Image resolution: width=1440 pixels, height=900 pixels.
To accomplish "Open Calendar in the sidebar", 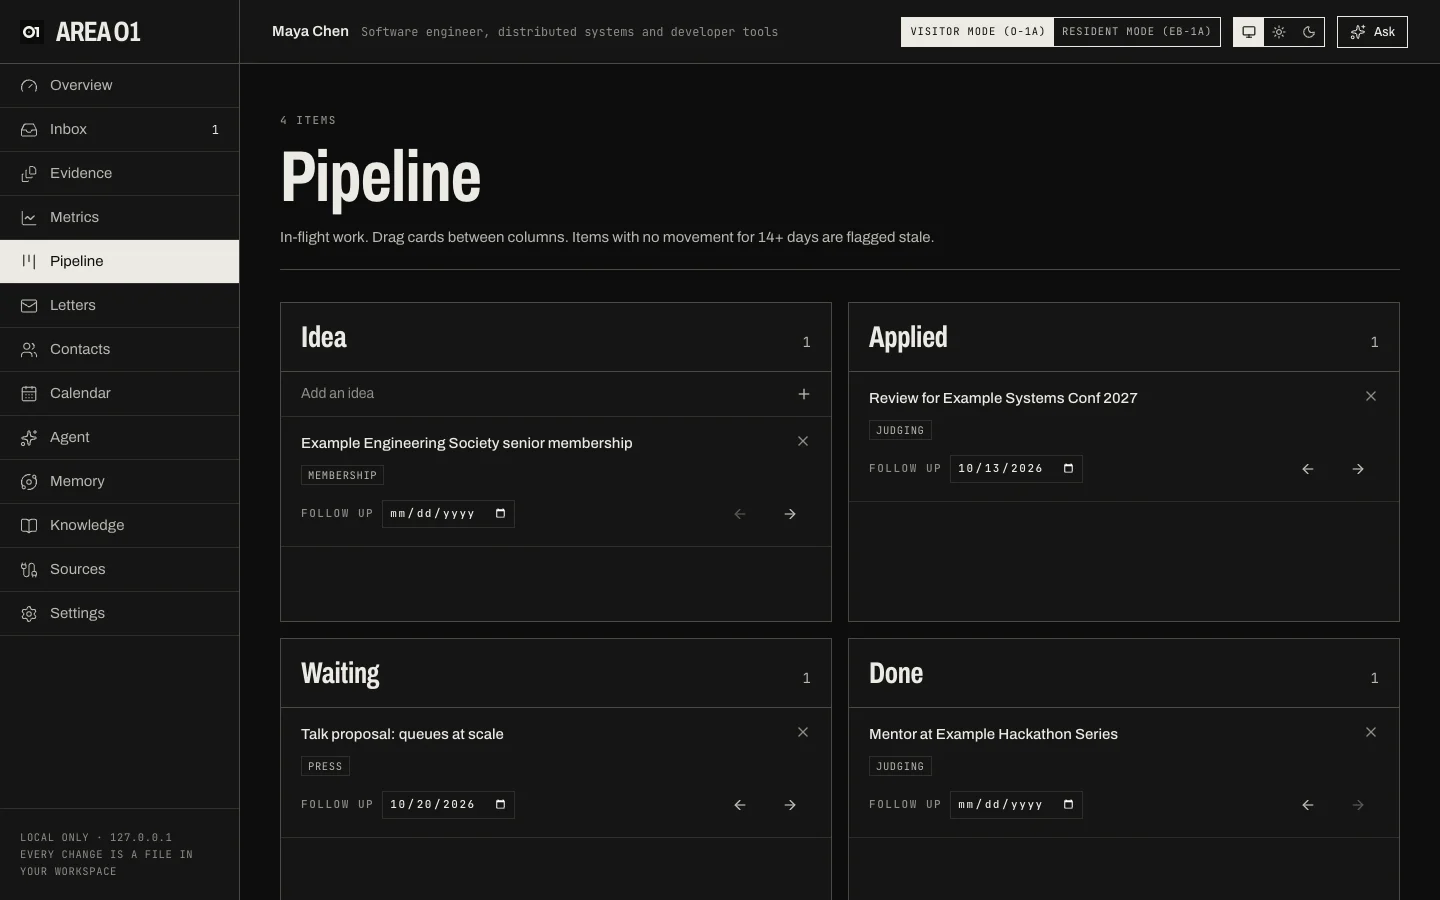I will click(120, 394).
